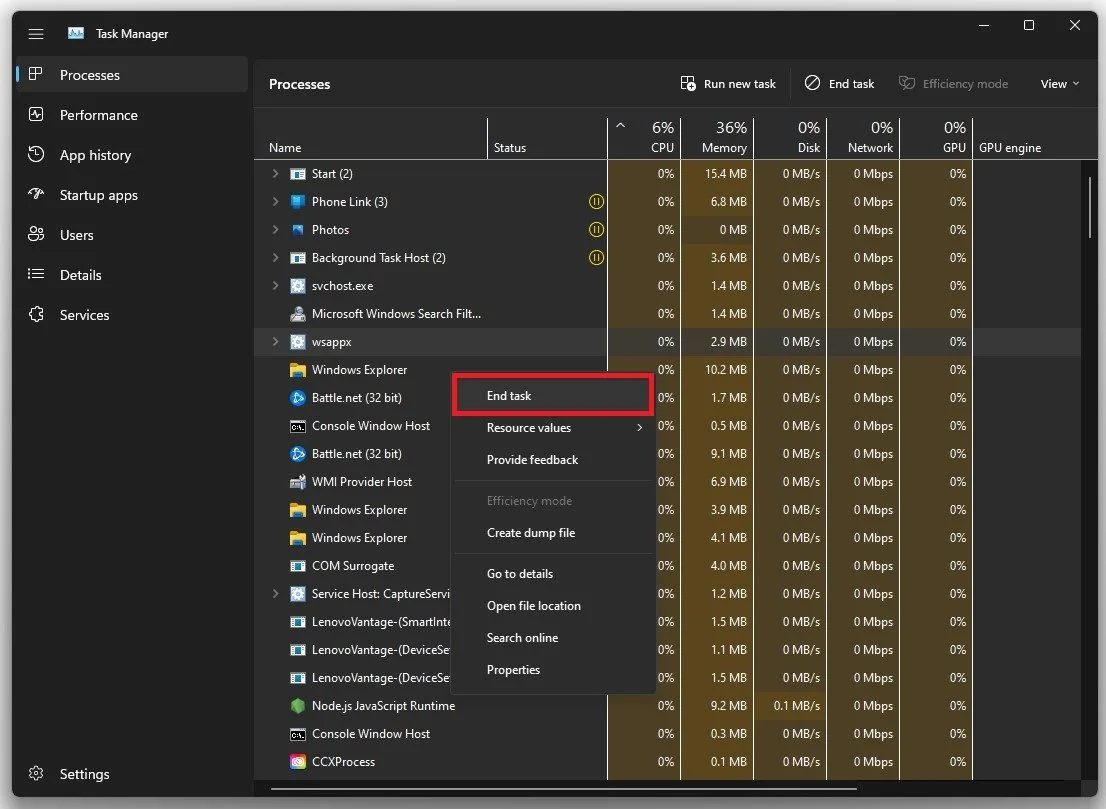Select the App history icon
Image resolution: width=1106 pixels, height=809 pixels.
tap(36, 154)
